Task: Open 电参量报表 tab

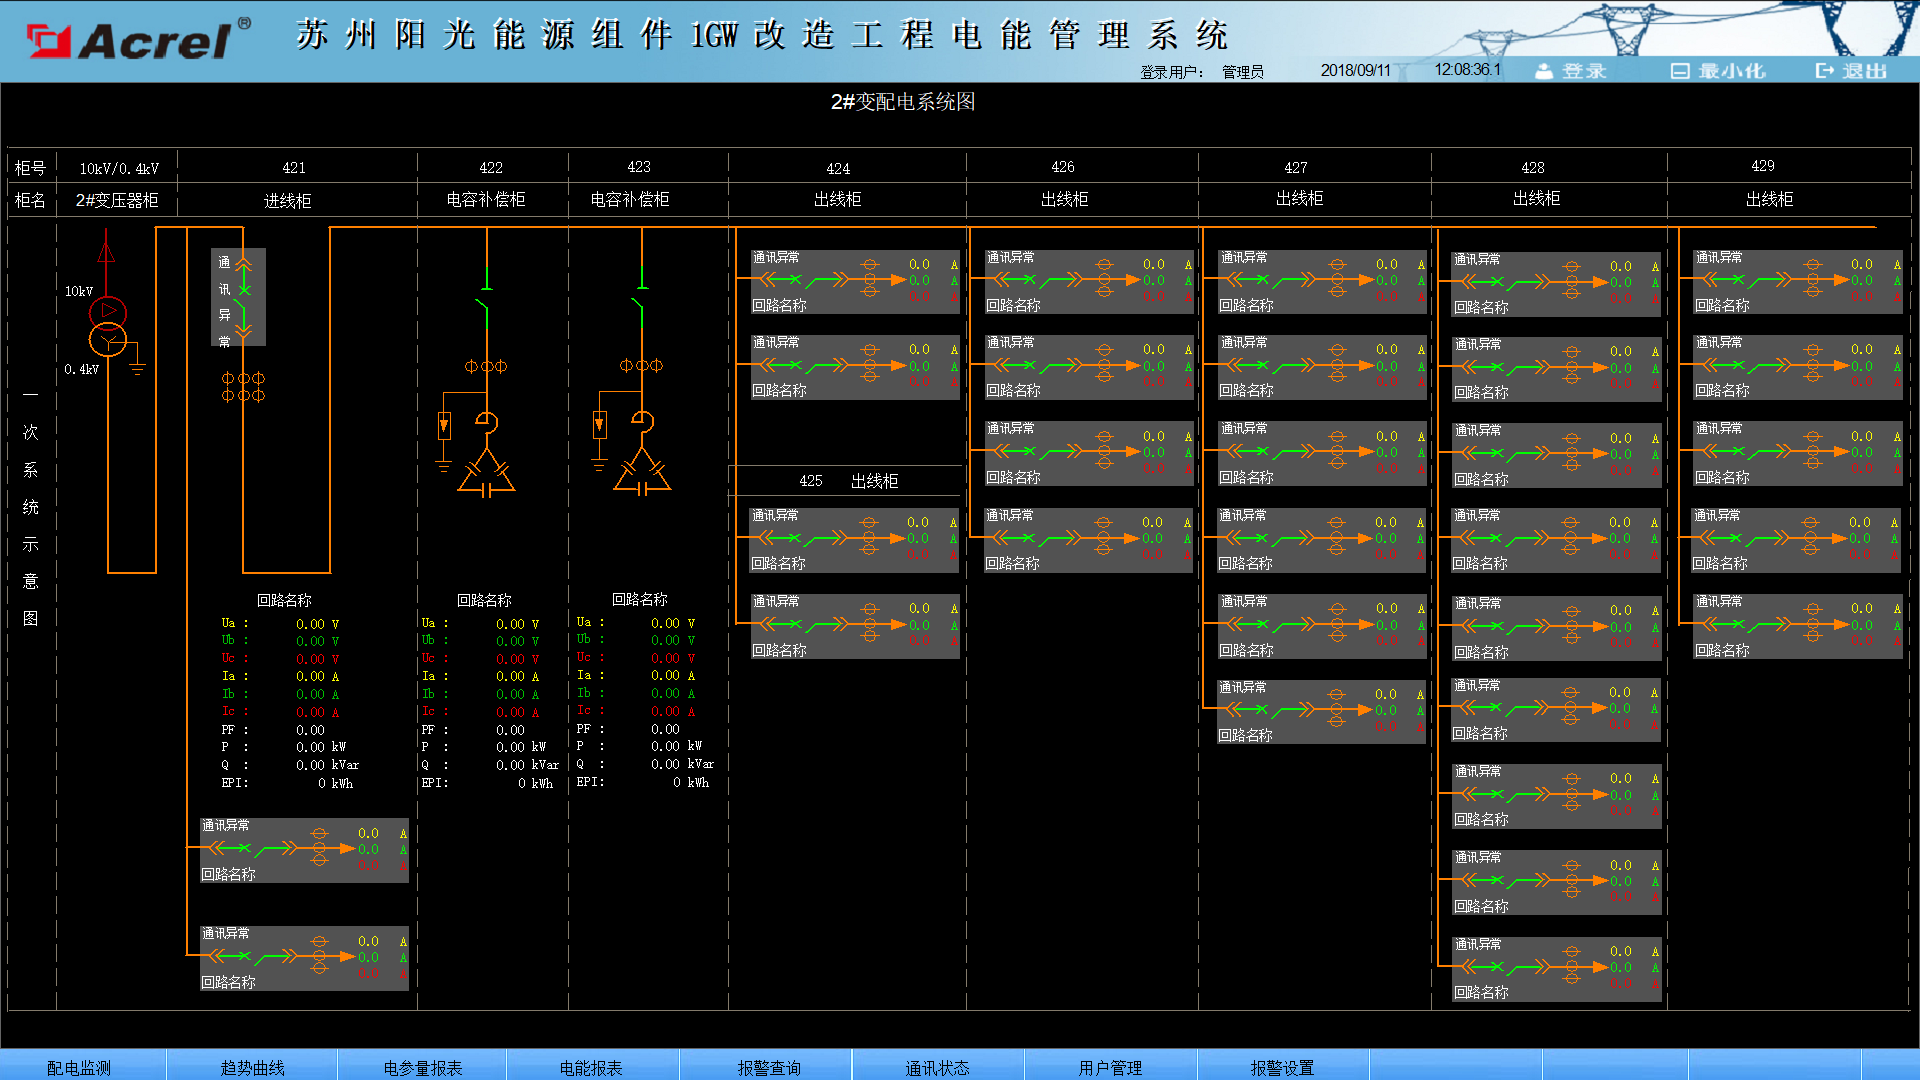Action: point(422,1067)
